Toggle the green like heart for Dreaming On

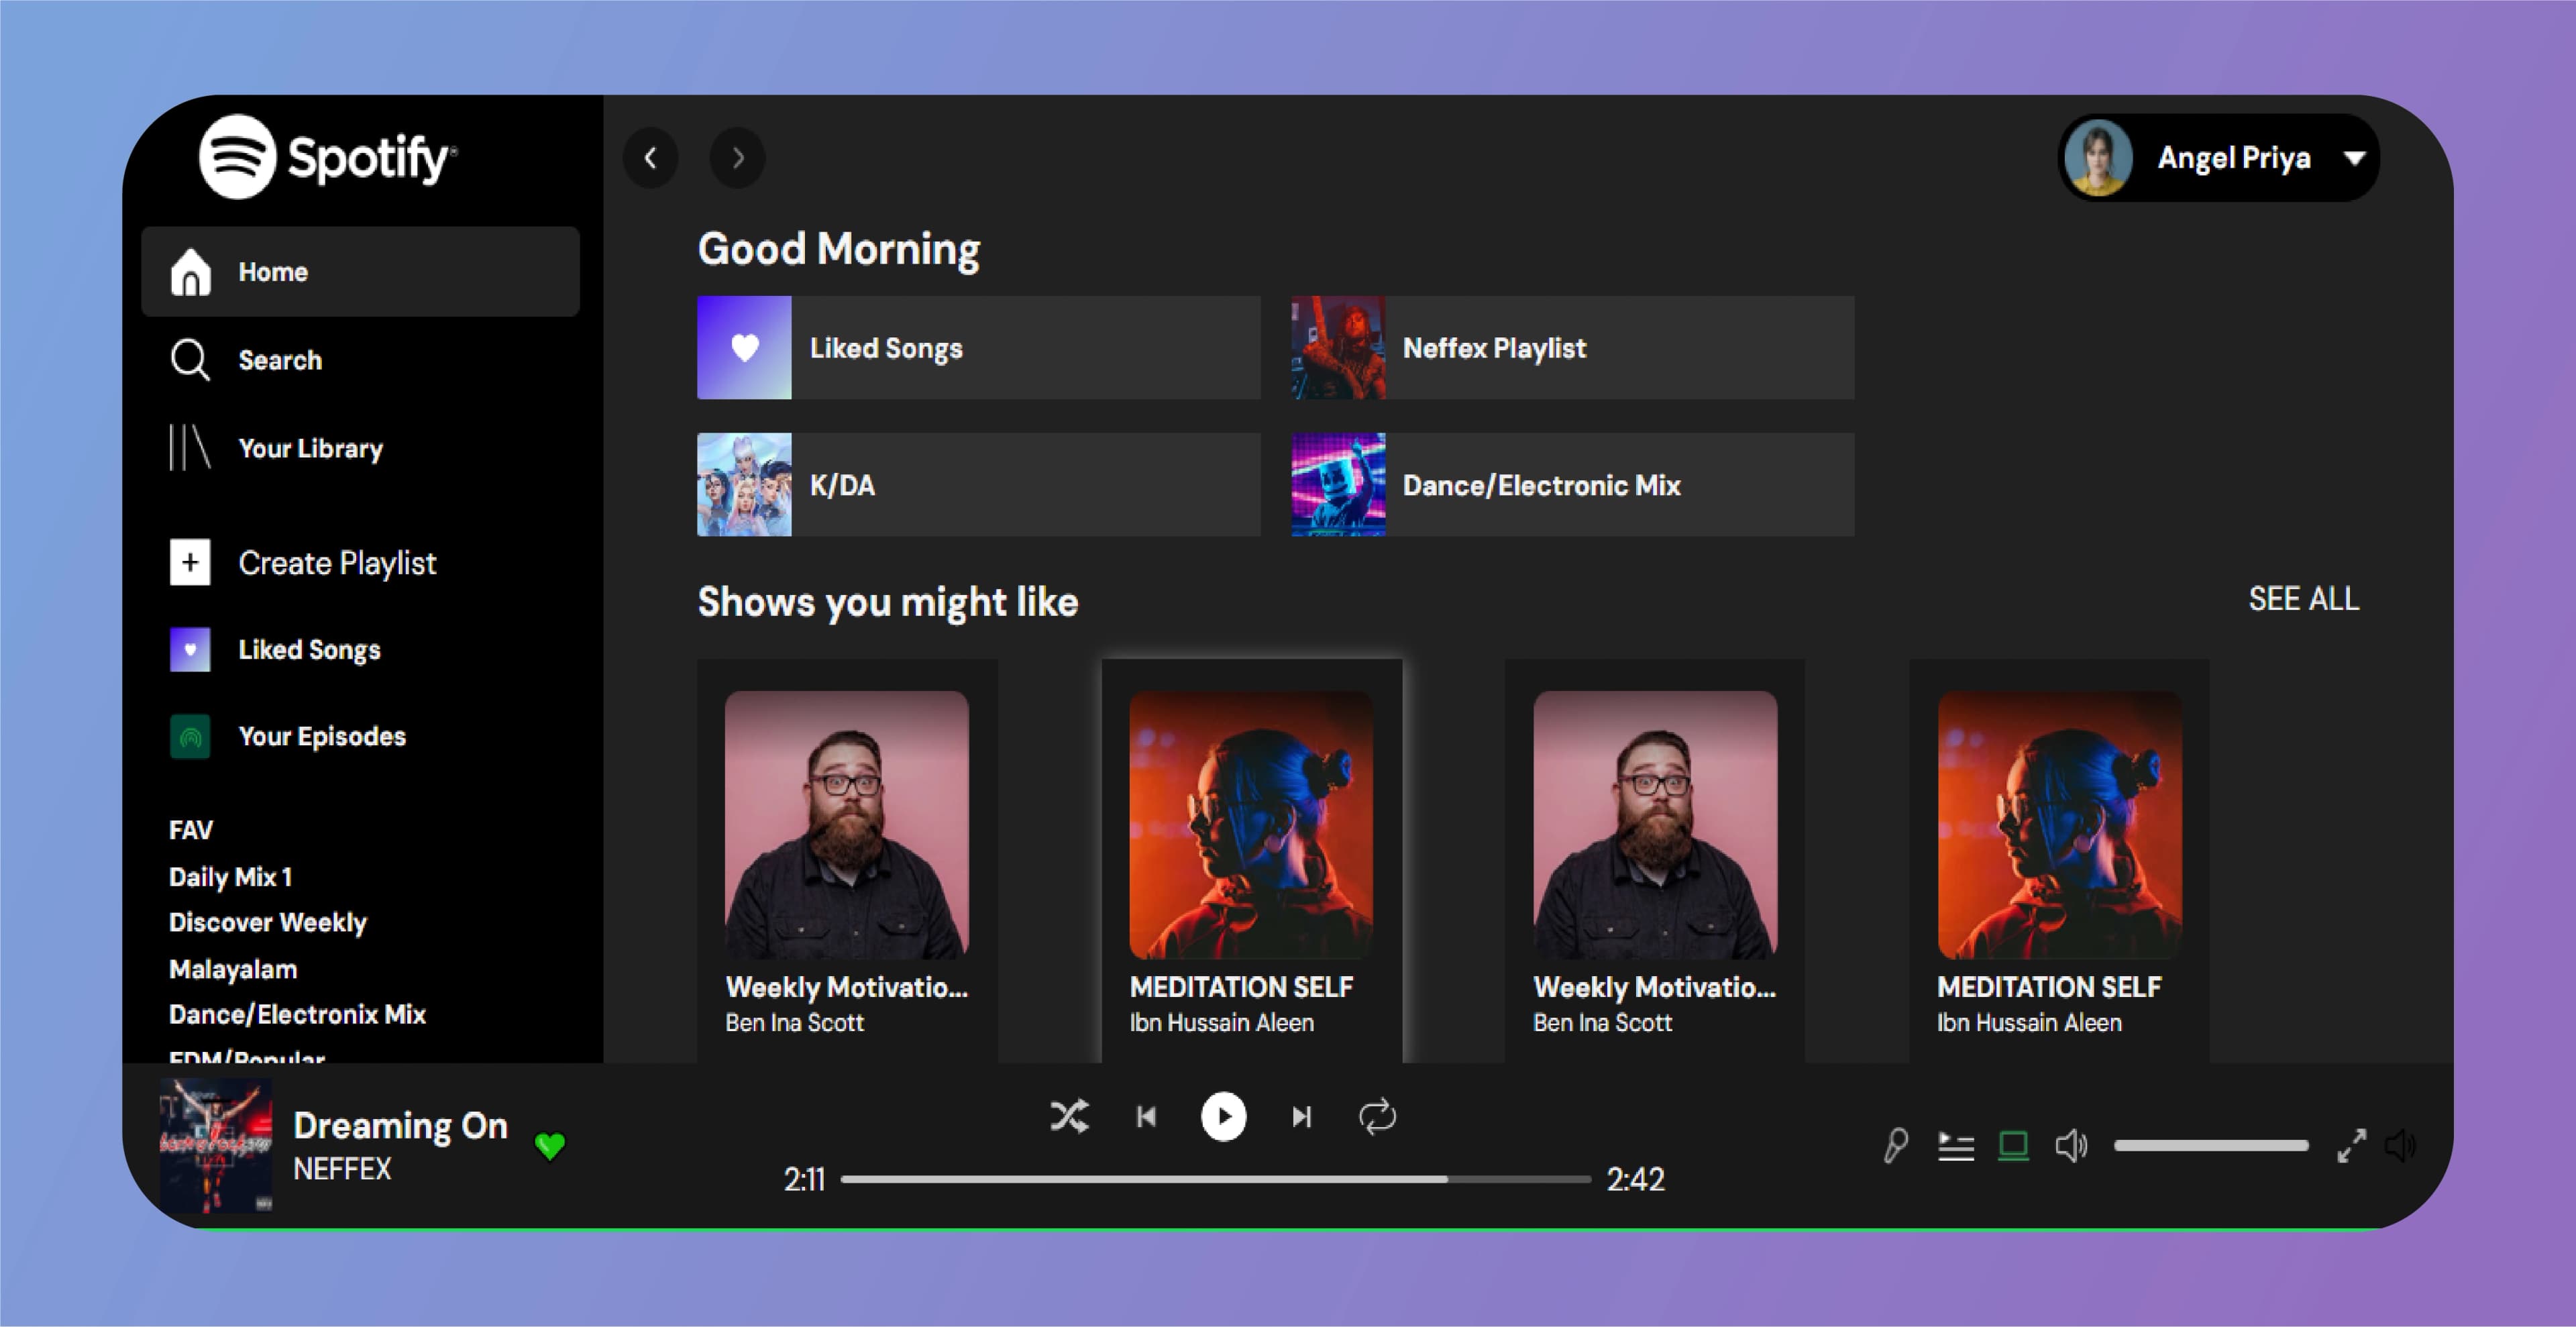tap(550, 1146)
